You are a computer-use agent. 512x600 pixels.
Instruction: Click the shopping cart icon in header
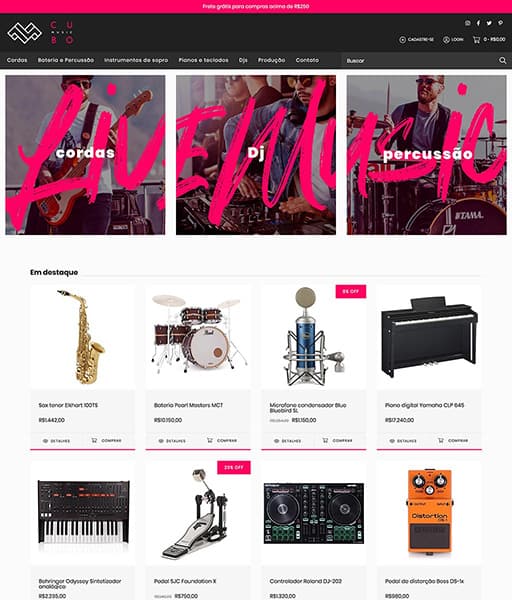tap(476, 39)
